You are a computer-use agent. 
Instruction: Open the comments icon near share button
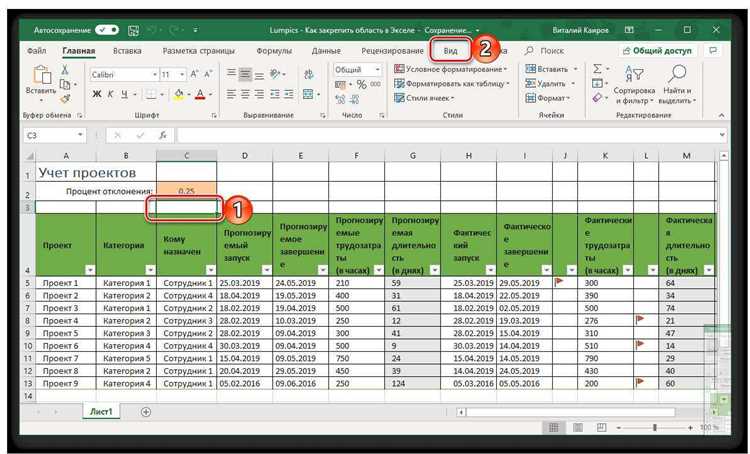pyautogui.click(x=713, y=51)
